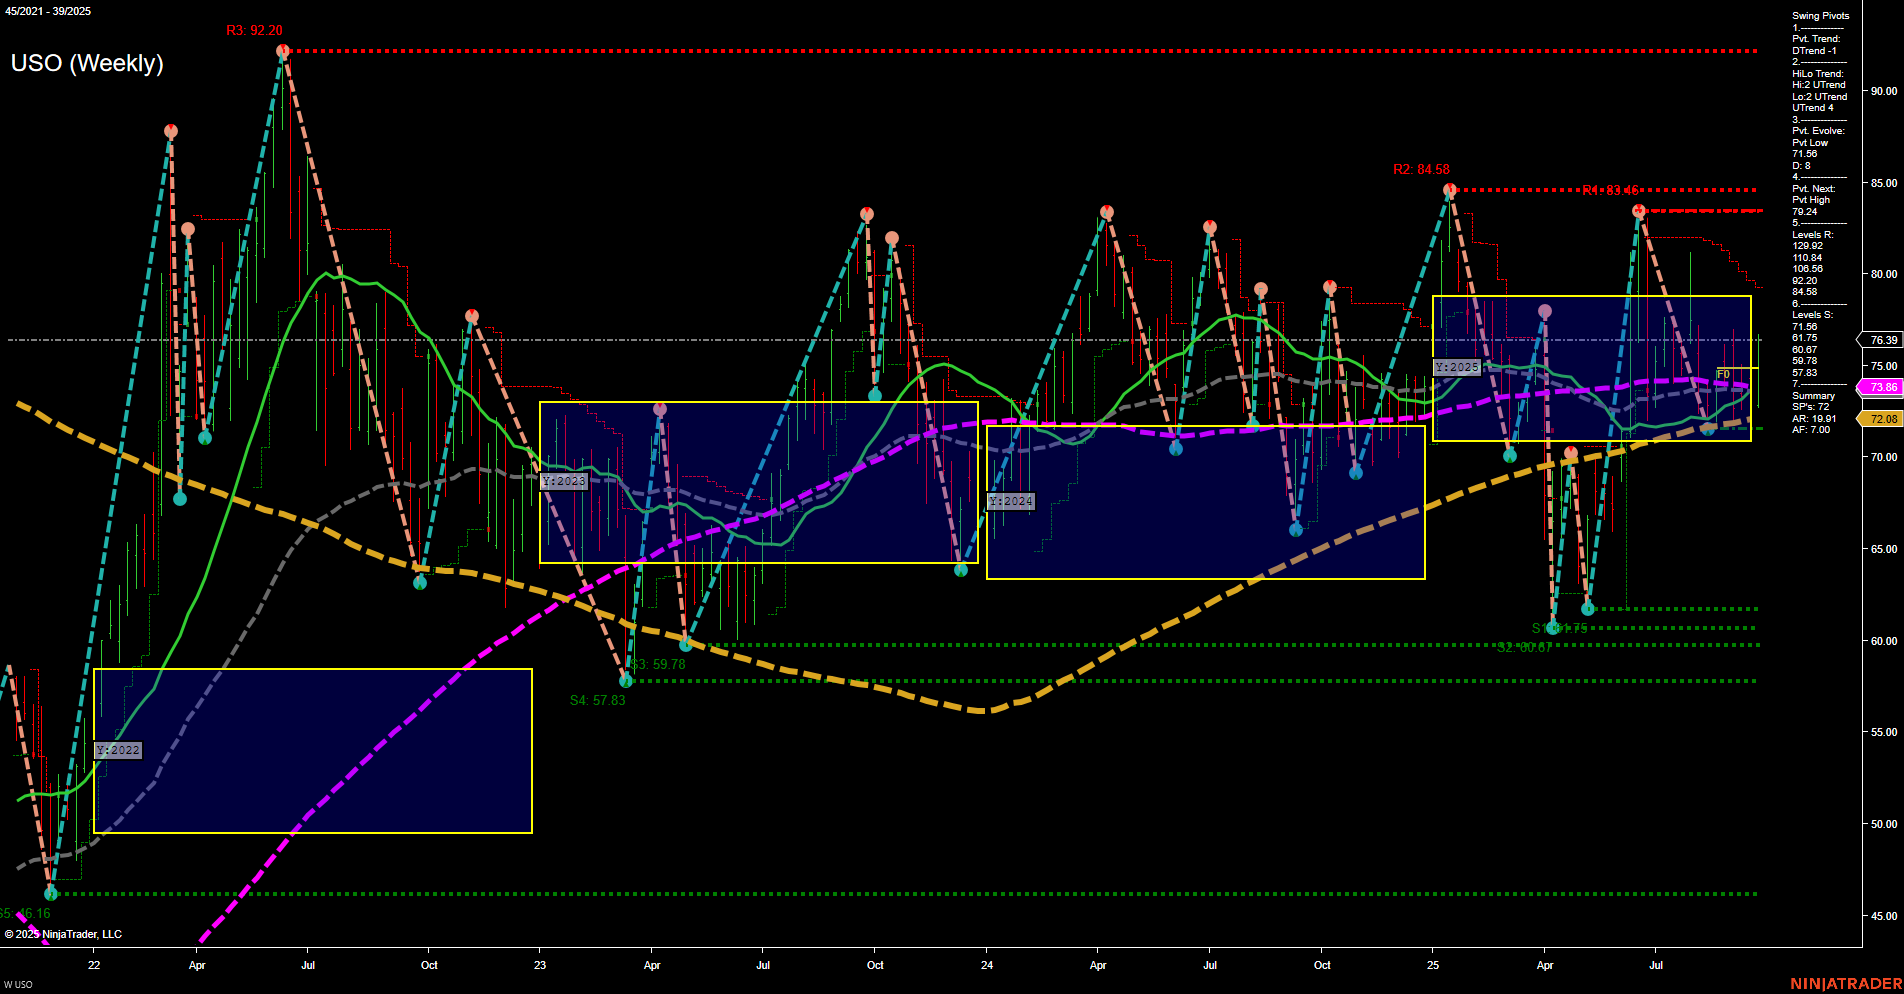Click the Y:2022 zone label tag
The width and height of the screenshot is (1904, 994).
(117, 750)
